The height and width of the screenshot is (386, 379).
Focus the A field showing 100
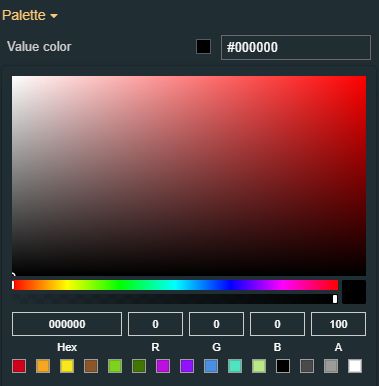338,324
